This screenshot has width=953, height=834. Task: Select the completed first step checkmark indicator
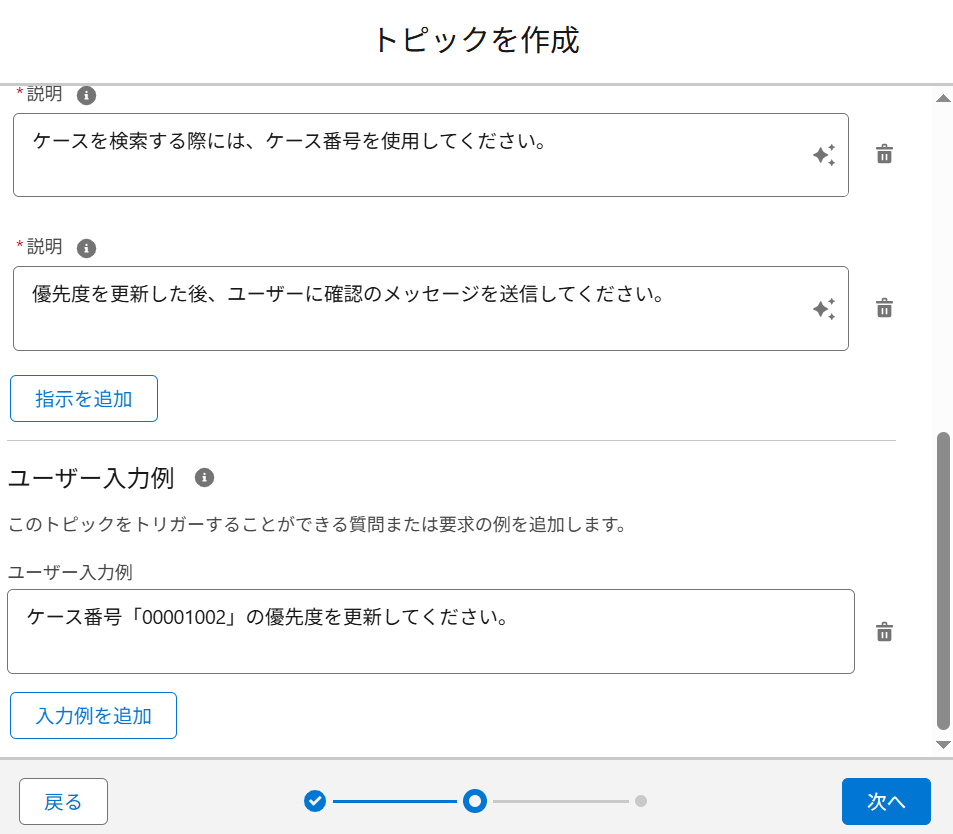click(x=315, y=801)
